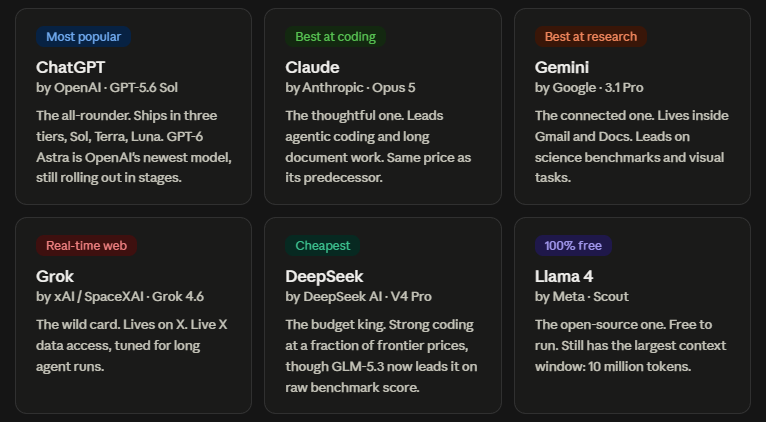Open the Grok card title
The width and height of the screenshot is (766, 422).
[x=55, y=276]
